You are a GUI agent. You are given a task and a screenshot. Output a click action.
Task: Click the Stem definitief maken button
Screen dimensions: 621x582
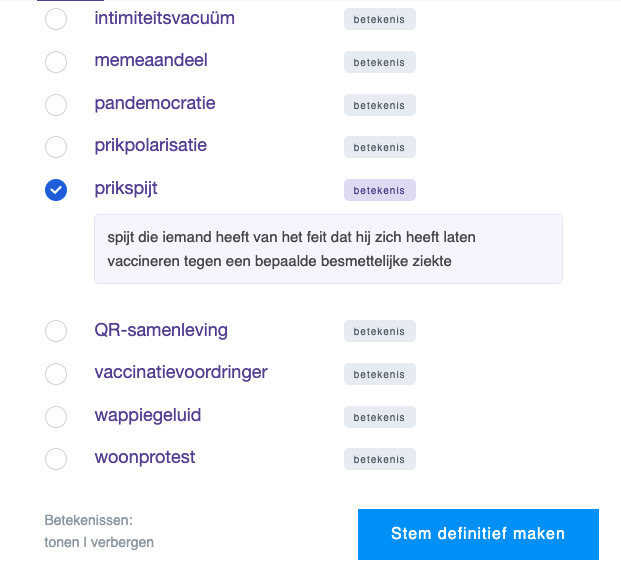(478, 534)
